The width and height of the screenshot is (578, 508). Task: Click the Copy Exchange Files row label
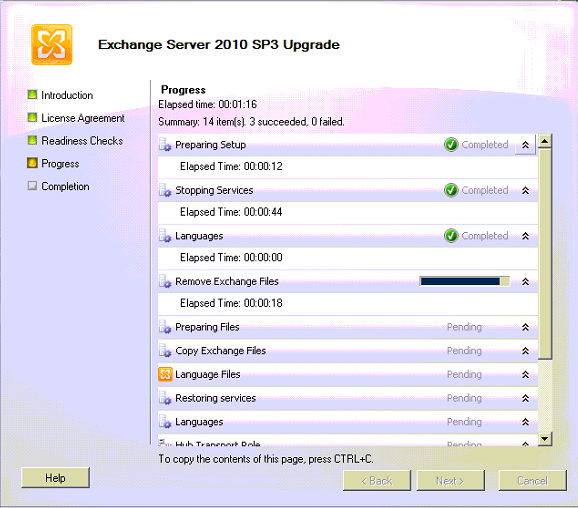coord(220,351)
